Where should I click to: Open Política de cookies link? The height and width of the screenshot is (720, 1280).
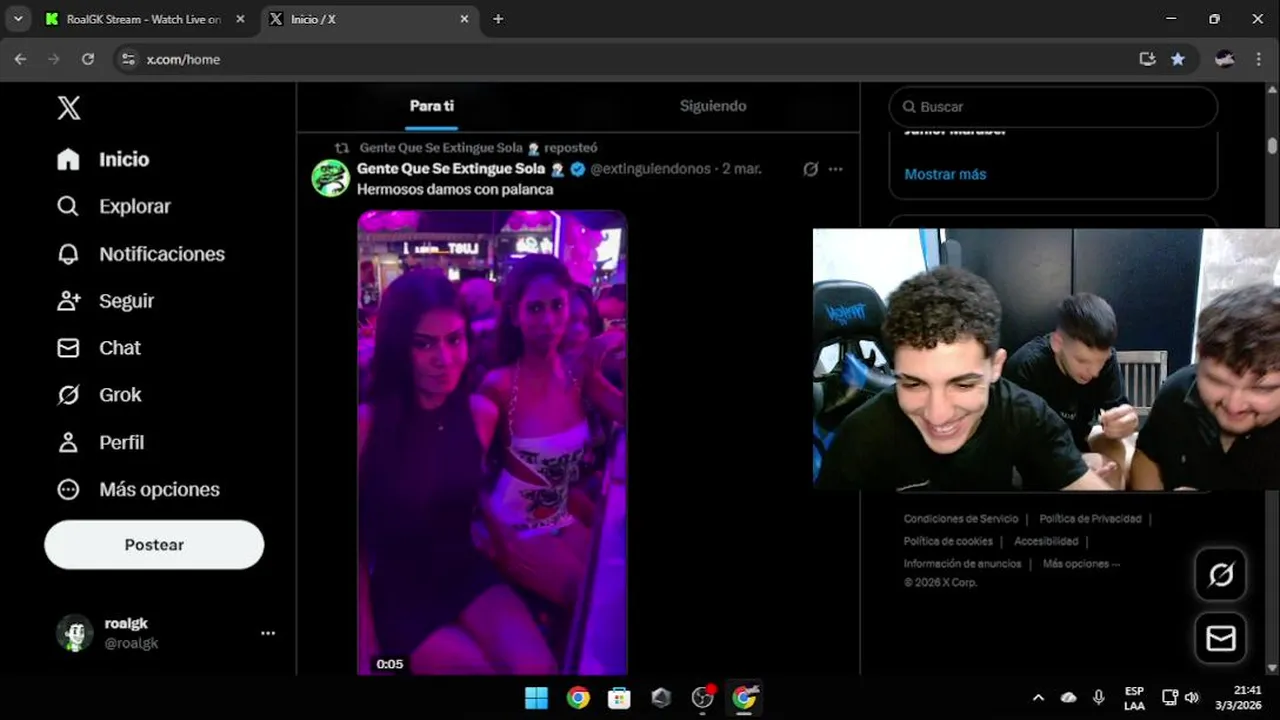click(x=948, y=541)
